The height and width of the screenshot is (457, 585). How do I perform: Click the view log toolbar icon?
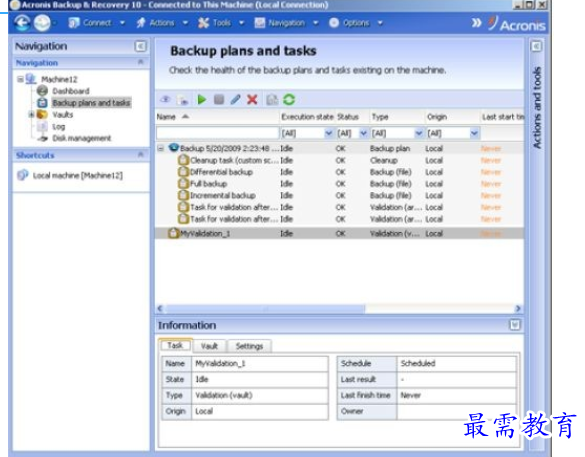point(183,100)
